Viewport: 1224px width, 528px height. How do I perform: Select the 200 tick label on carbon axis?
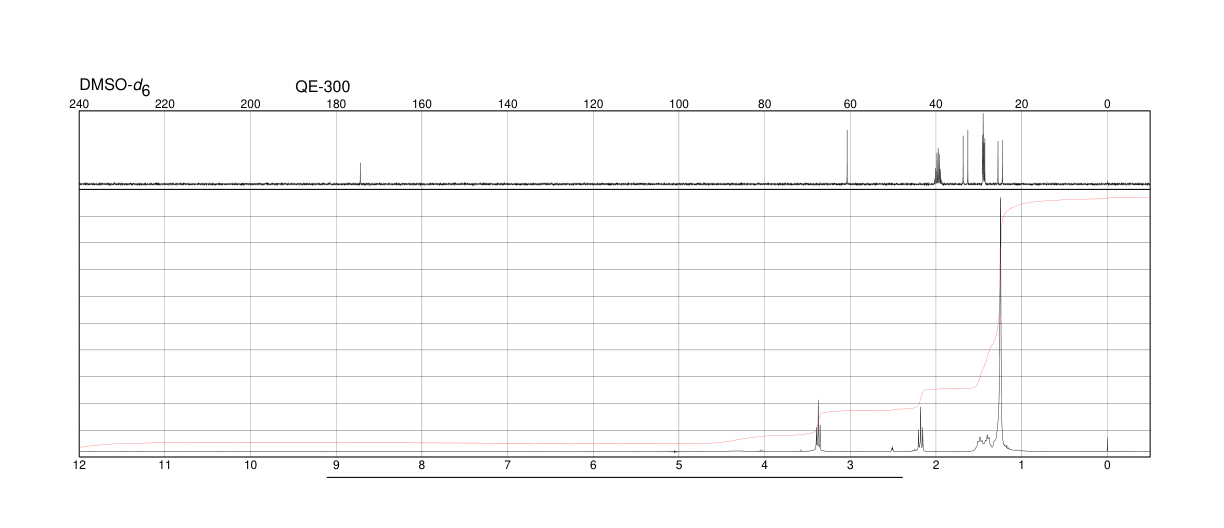click(x=251, y=104)
